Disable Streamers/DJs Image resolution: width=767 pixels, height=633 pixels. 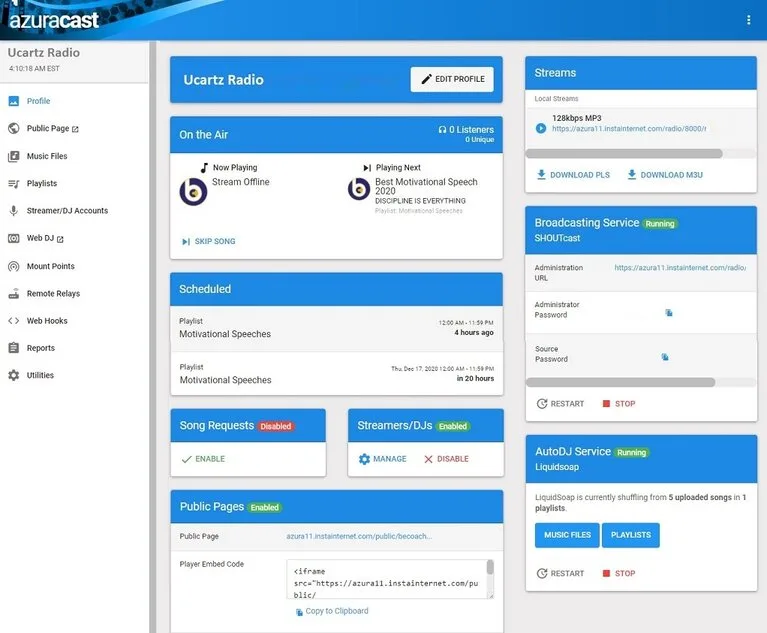(446, 459)
